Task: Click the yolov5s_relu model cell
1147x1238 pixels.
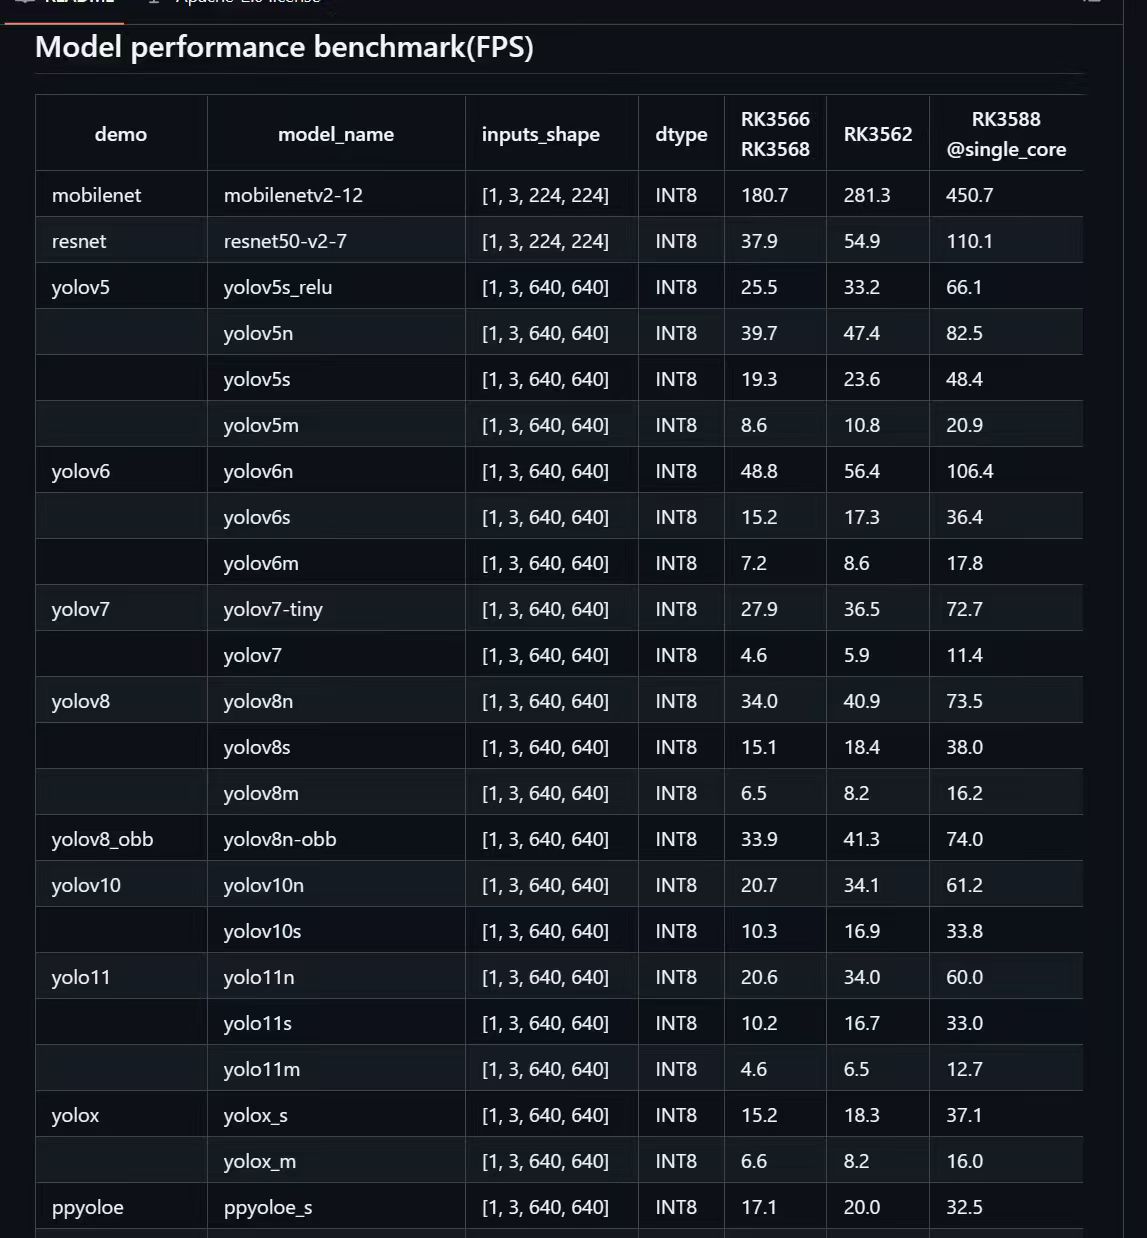Action: 278,288
